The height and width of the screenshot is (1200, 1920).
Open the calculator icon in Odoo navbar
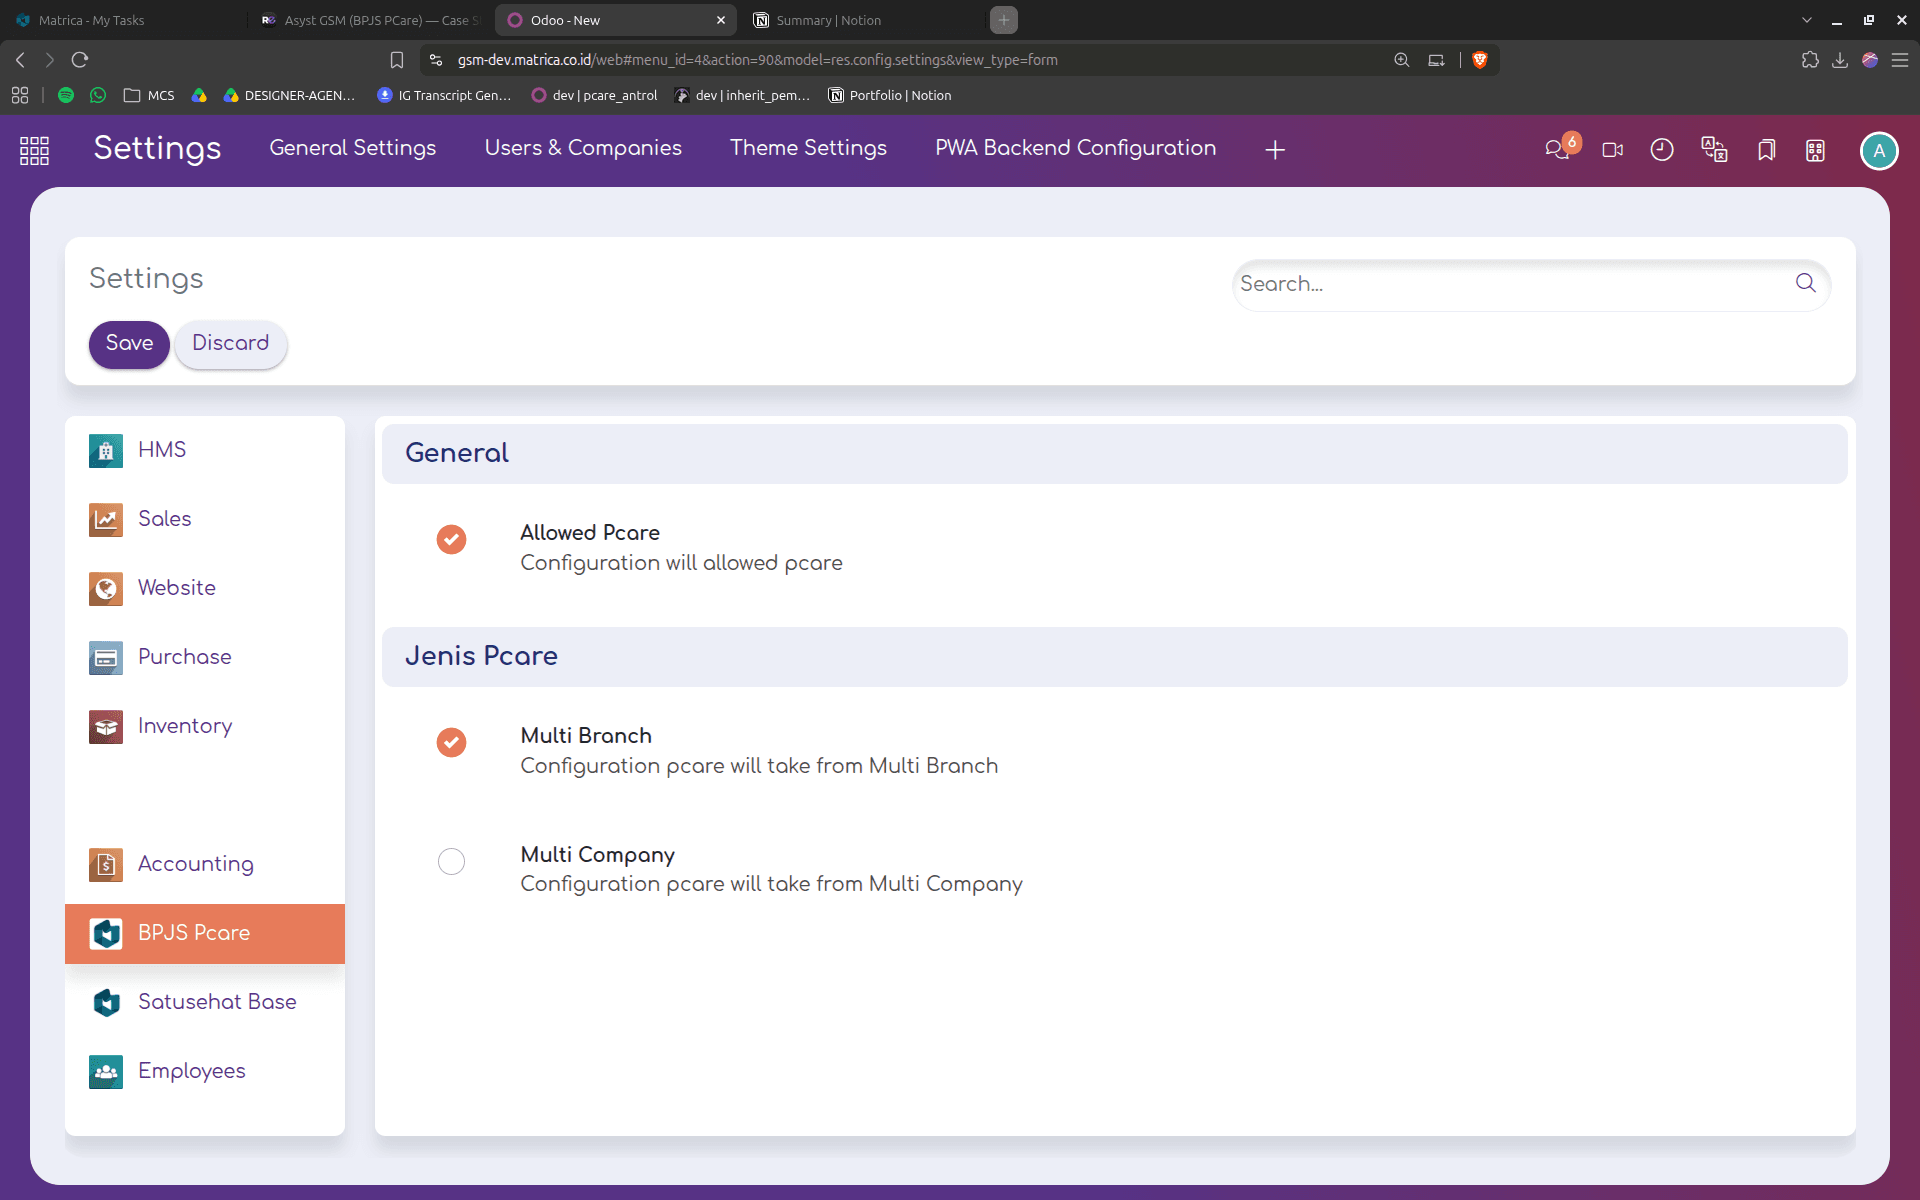(x=1815, y=150)
